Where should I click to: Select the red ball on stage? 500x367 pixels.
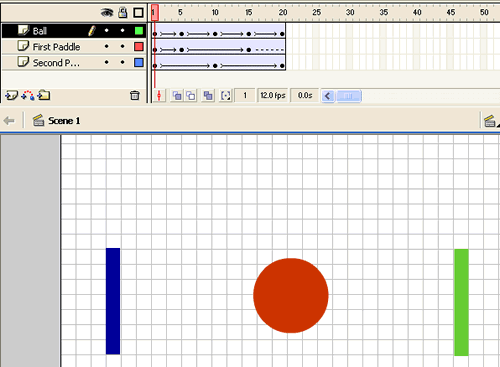point(291,296)
